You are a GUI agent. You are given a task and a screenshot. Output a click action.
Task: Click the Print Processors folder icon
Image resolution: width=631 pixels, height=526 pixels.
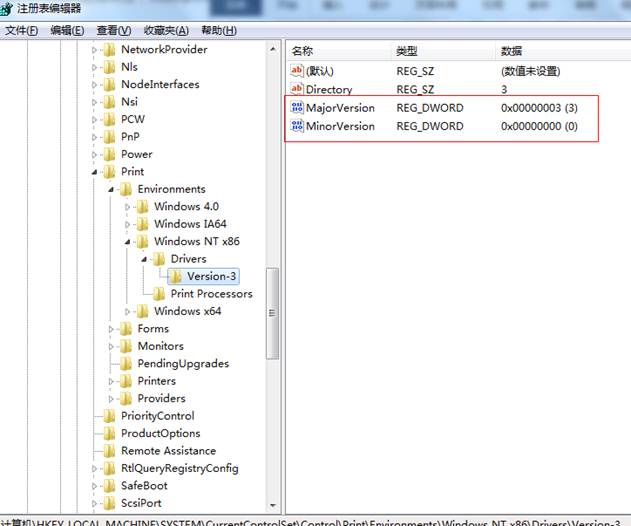tap(159, 294)
